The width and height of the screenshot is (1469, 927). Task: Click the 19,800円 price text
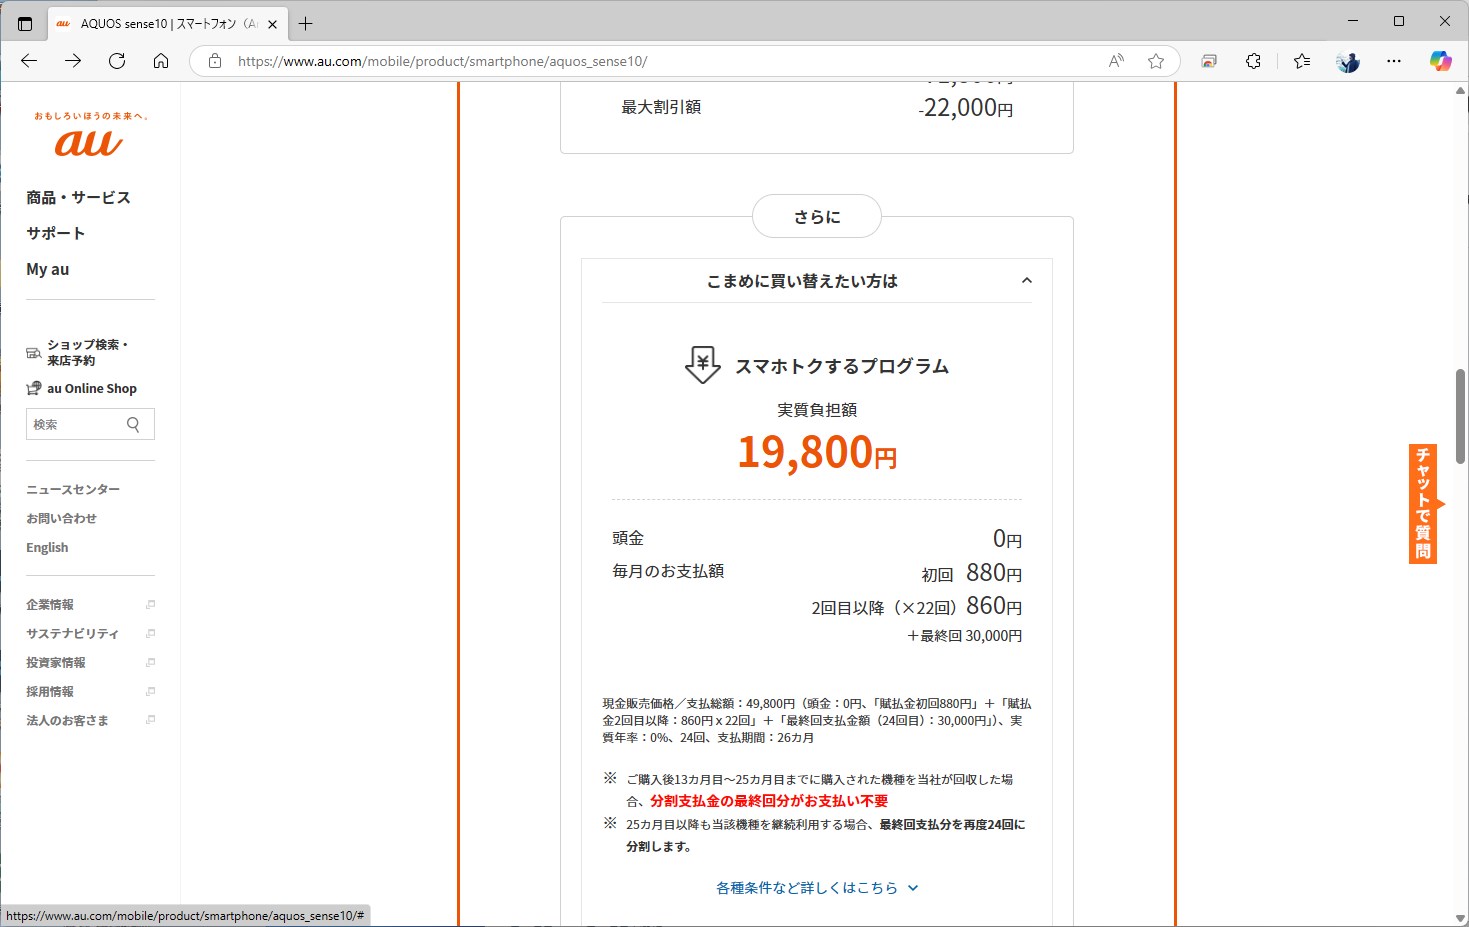tap(817, 452)
